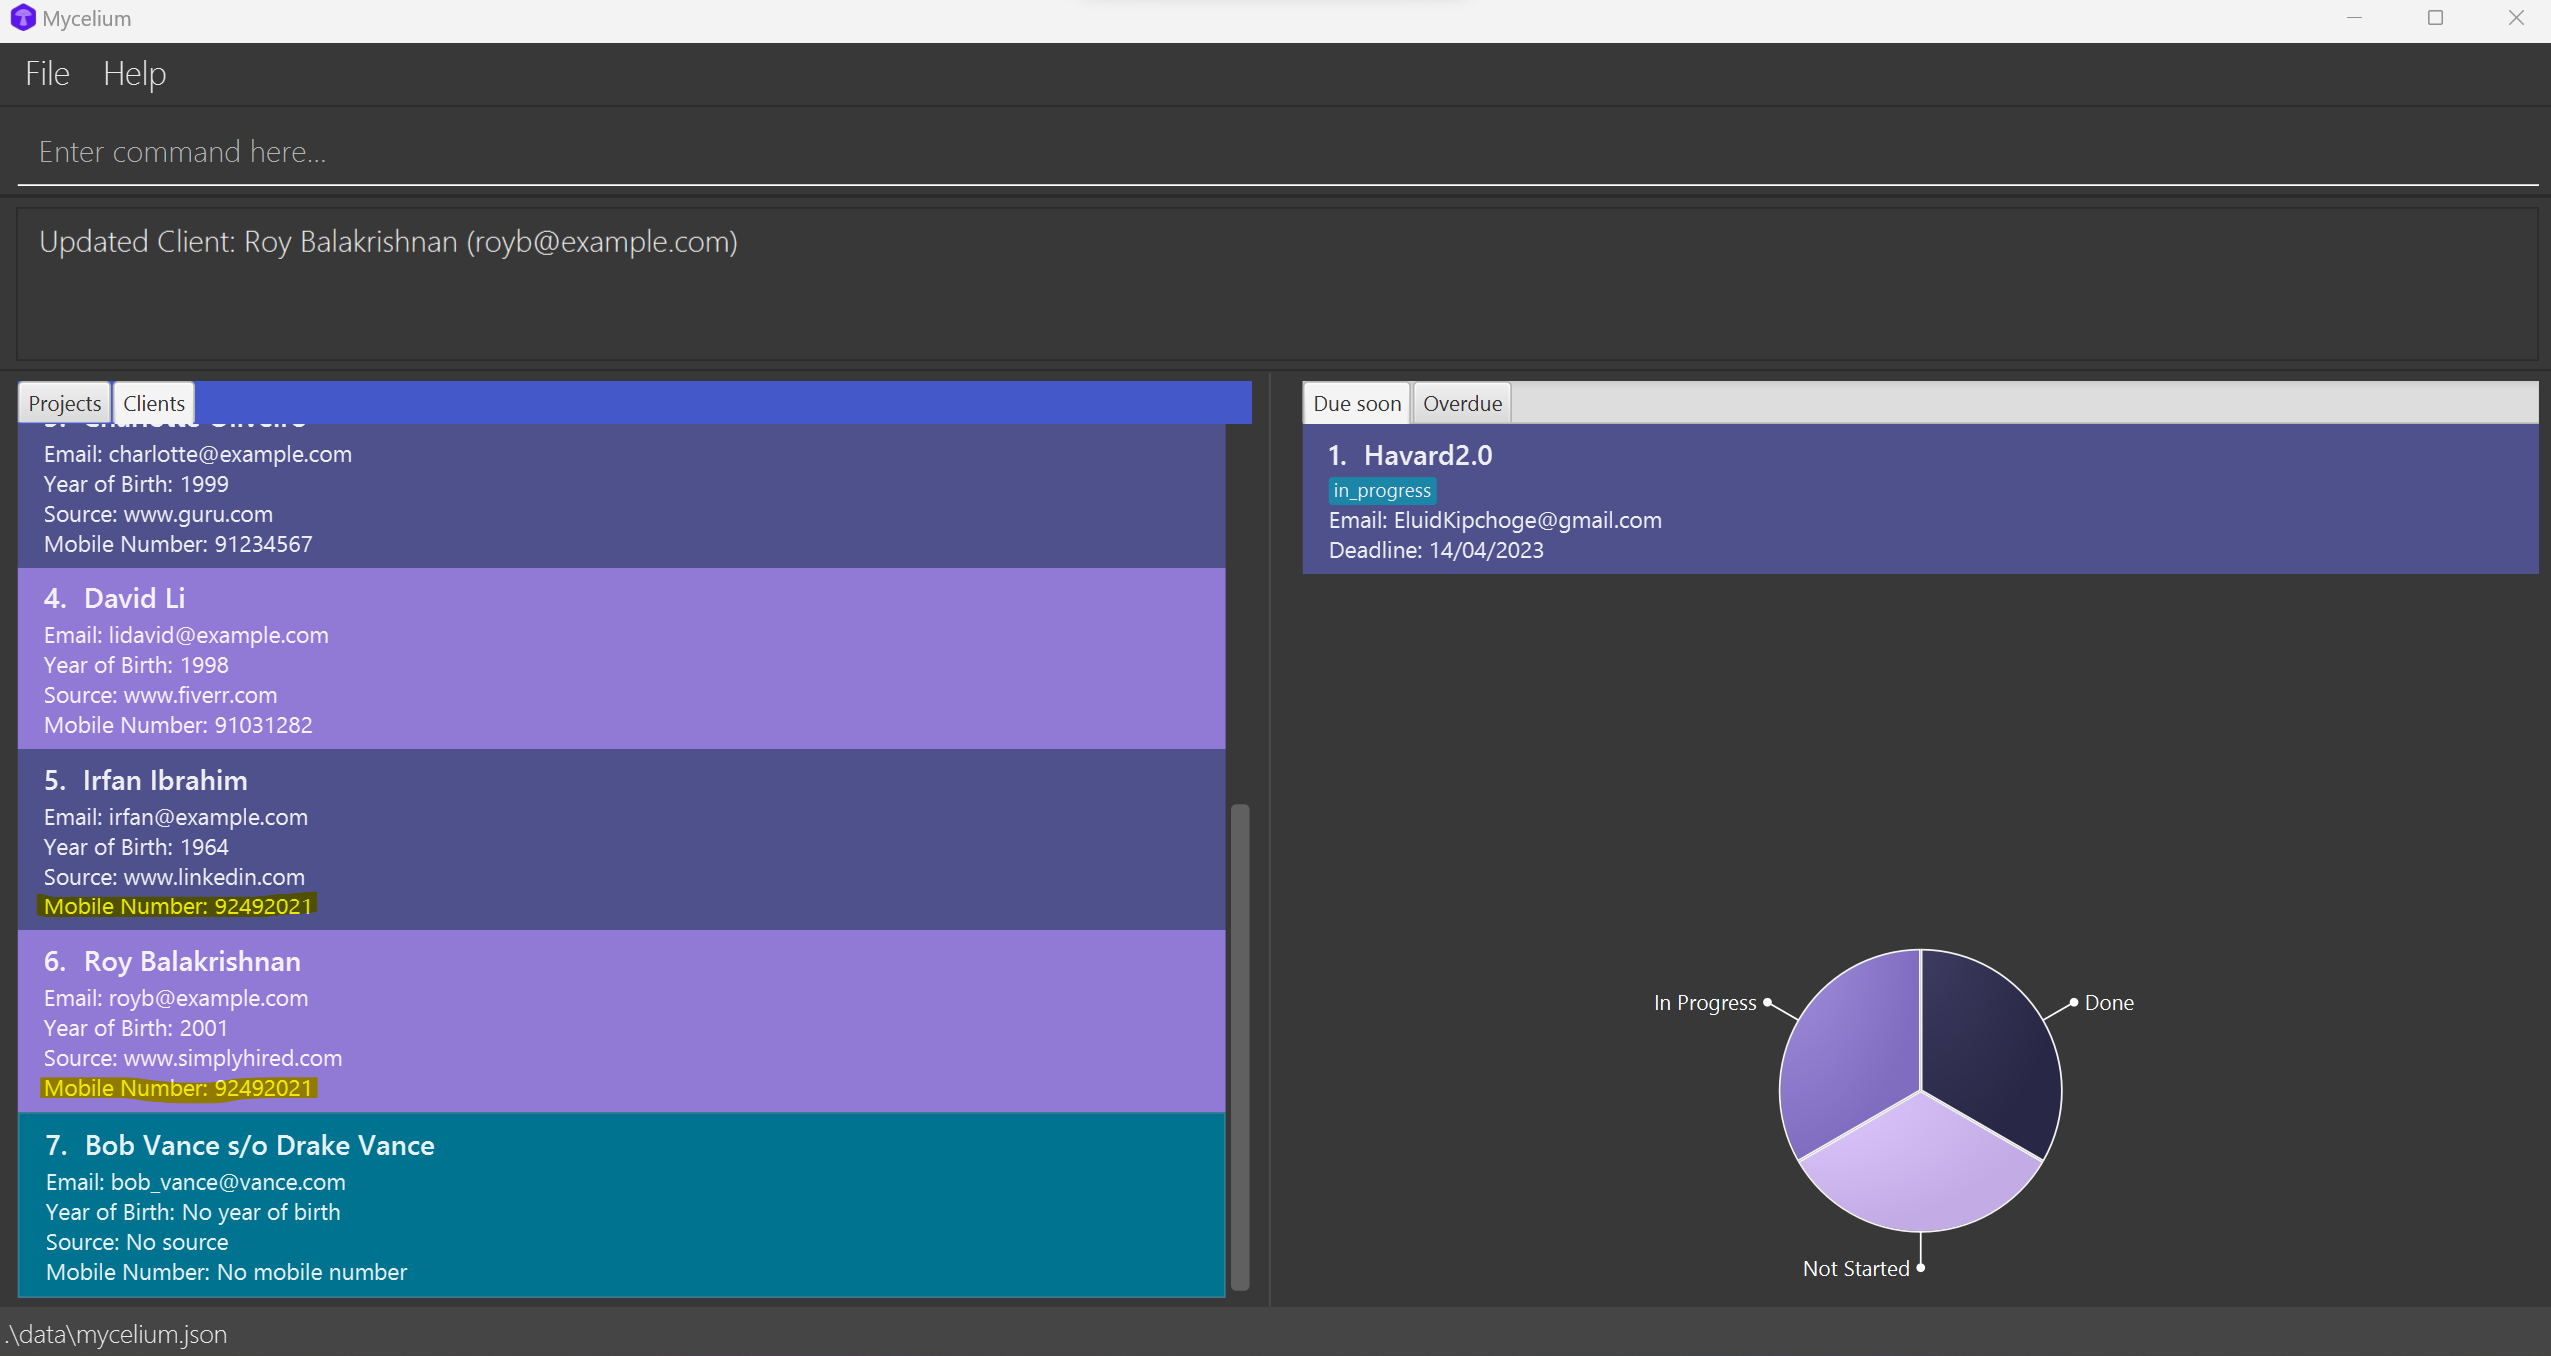Click Irfan Ibrahim's Mobile Number: 92492021 line
This screenshot has width=2551, height=1356.
[178, 906]
